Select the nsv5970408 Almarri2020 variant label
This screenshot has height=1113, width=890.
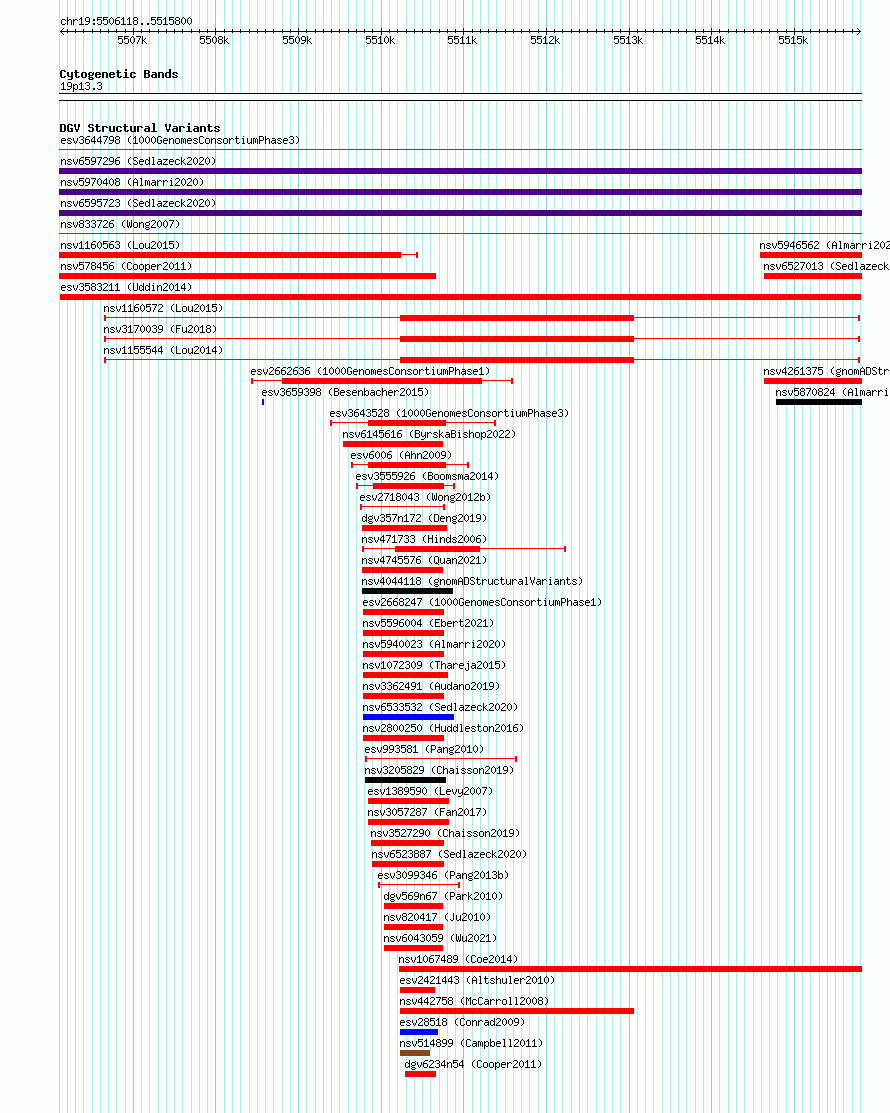(132, 182)
